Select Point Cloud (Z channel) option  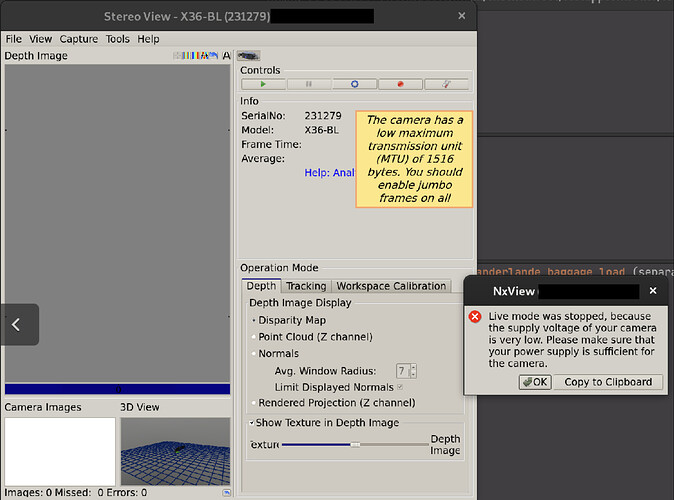click(253, 337)
